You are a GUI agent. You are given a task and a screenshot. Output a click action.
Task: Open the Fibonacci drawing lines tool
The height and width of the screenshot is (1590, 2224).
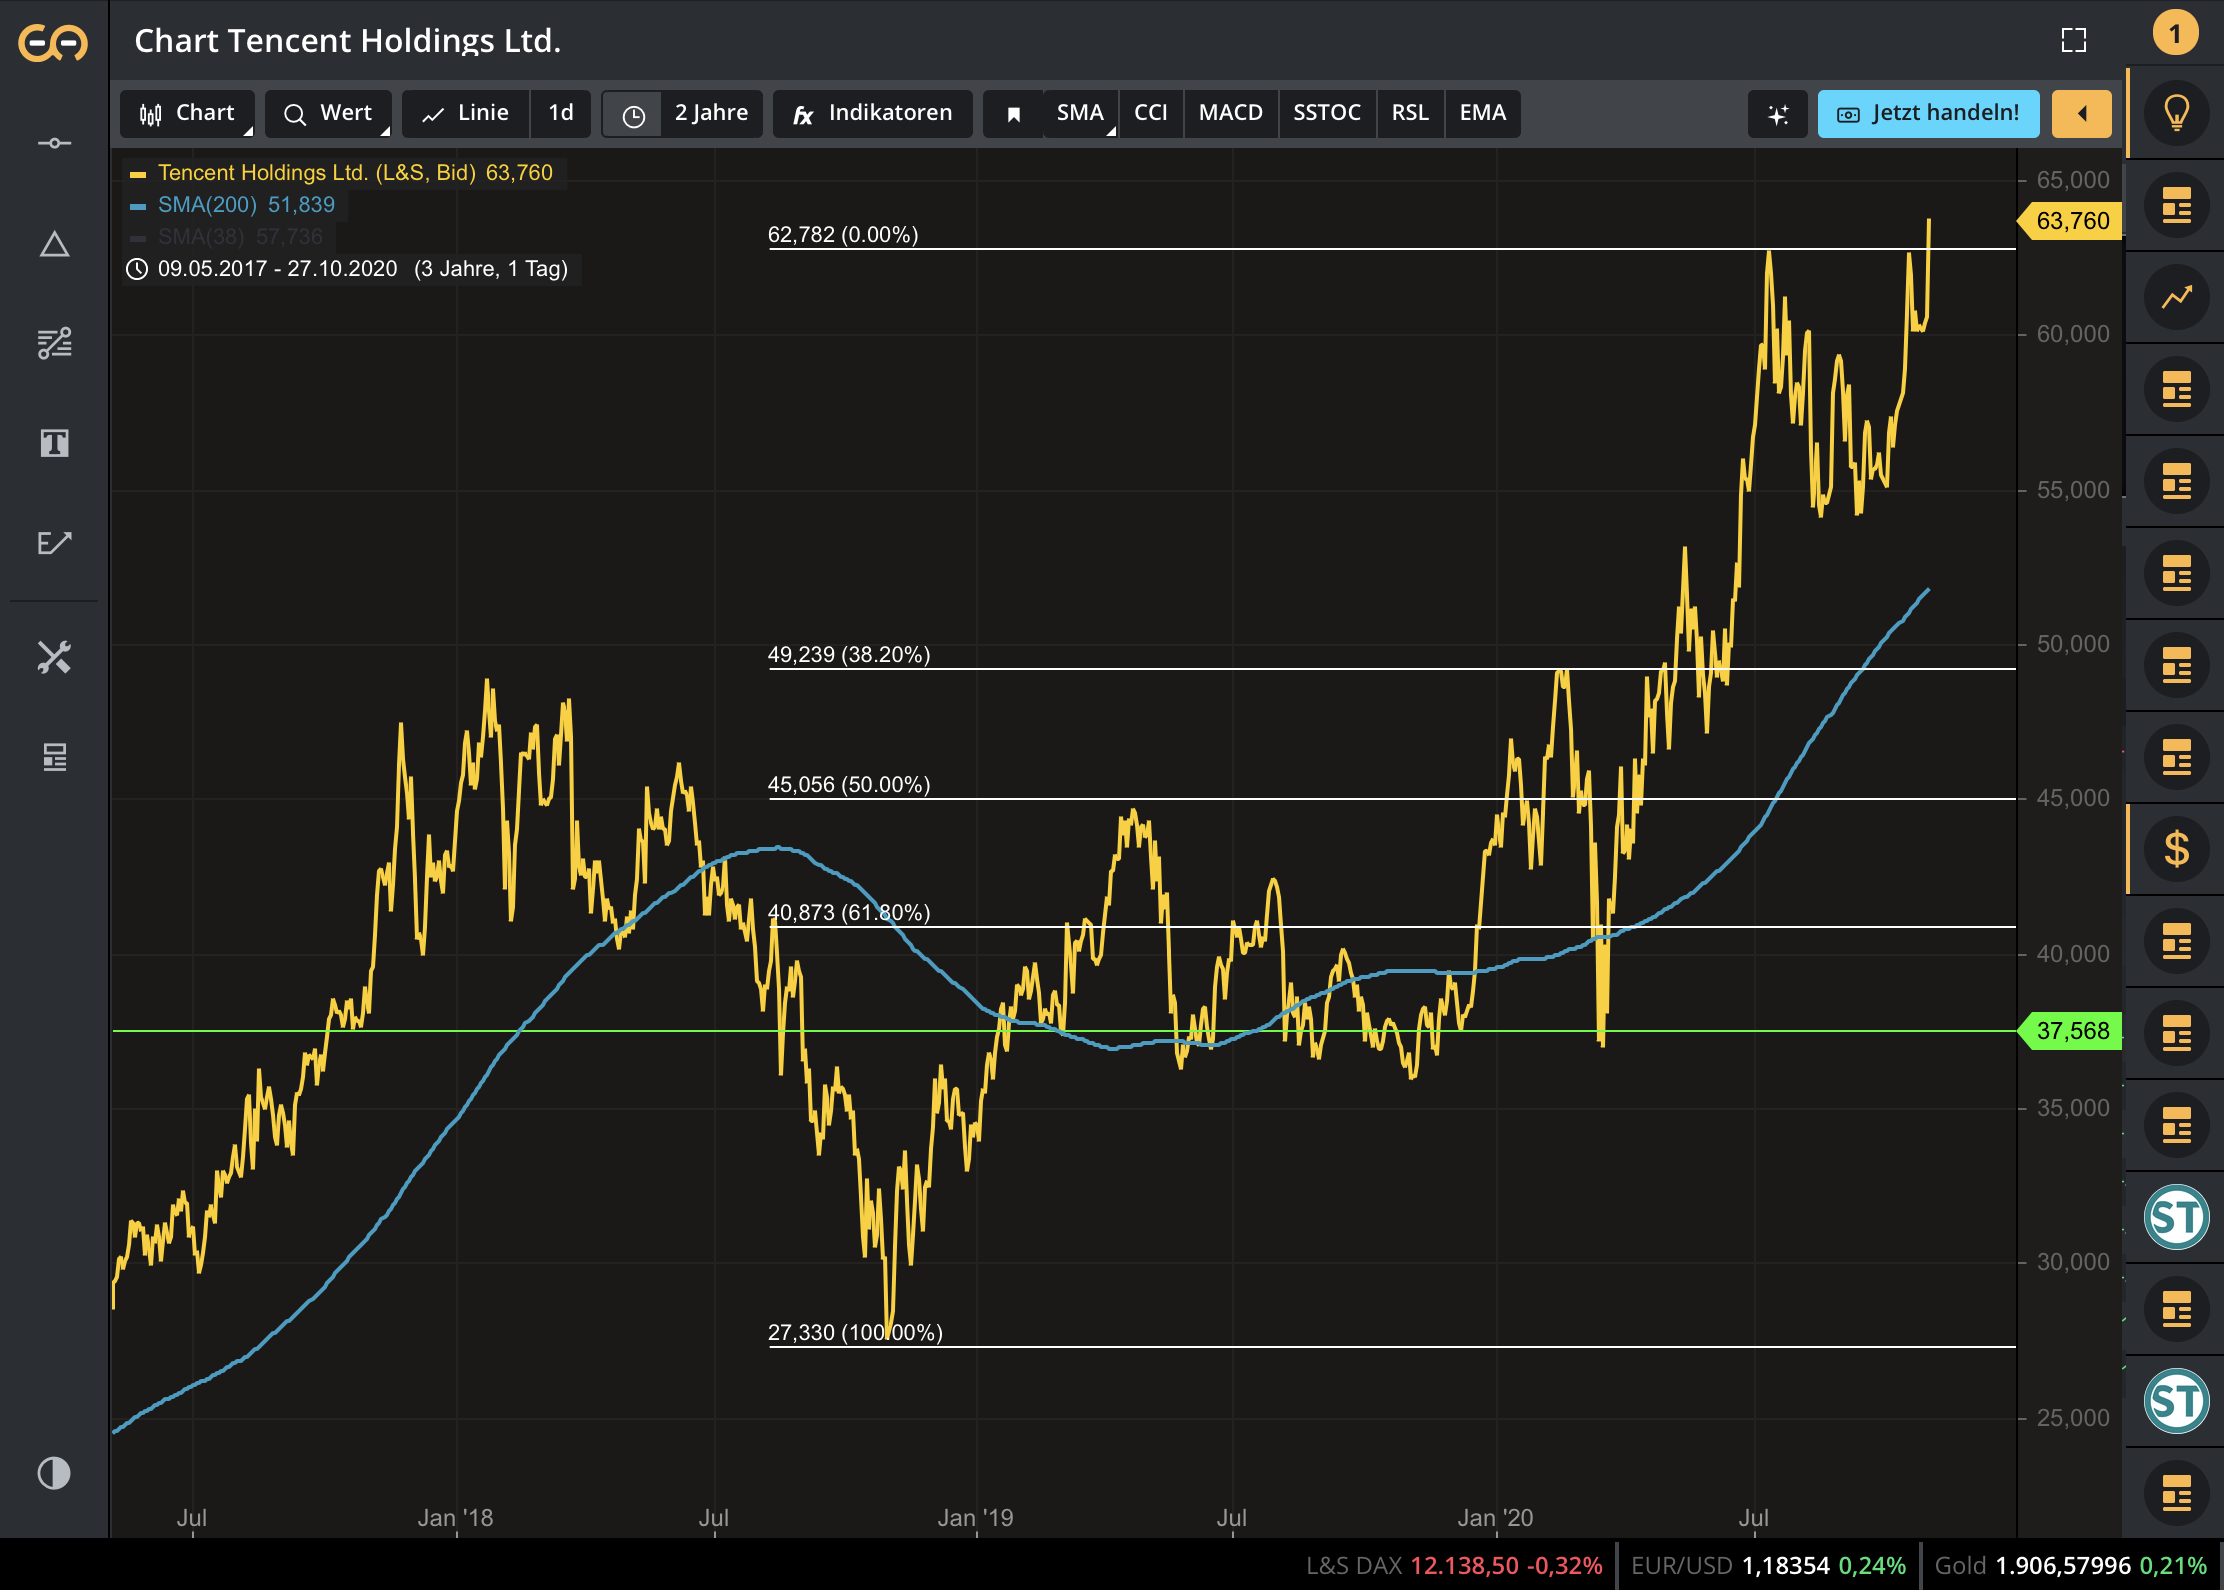pyautogui.click(x=54, y=343)
